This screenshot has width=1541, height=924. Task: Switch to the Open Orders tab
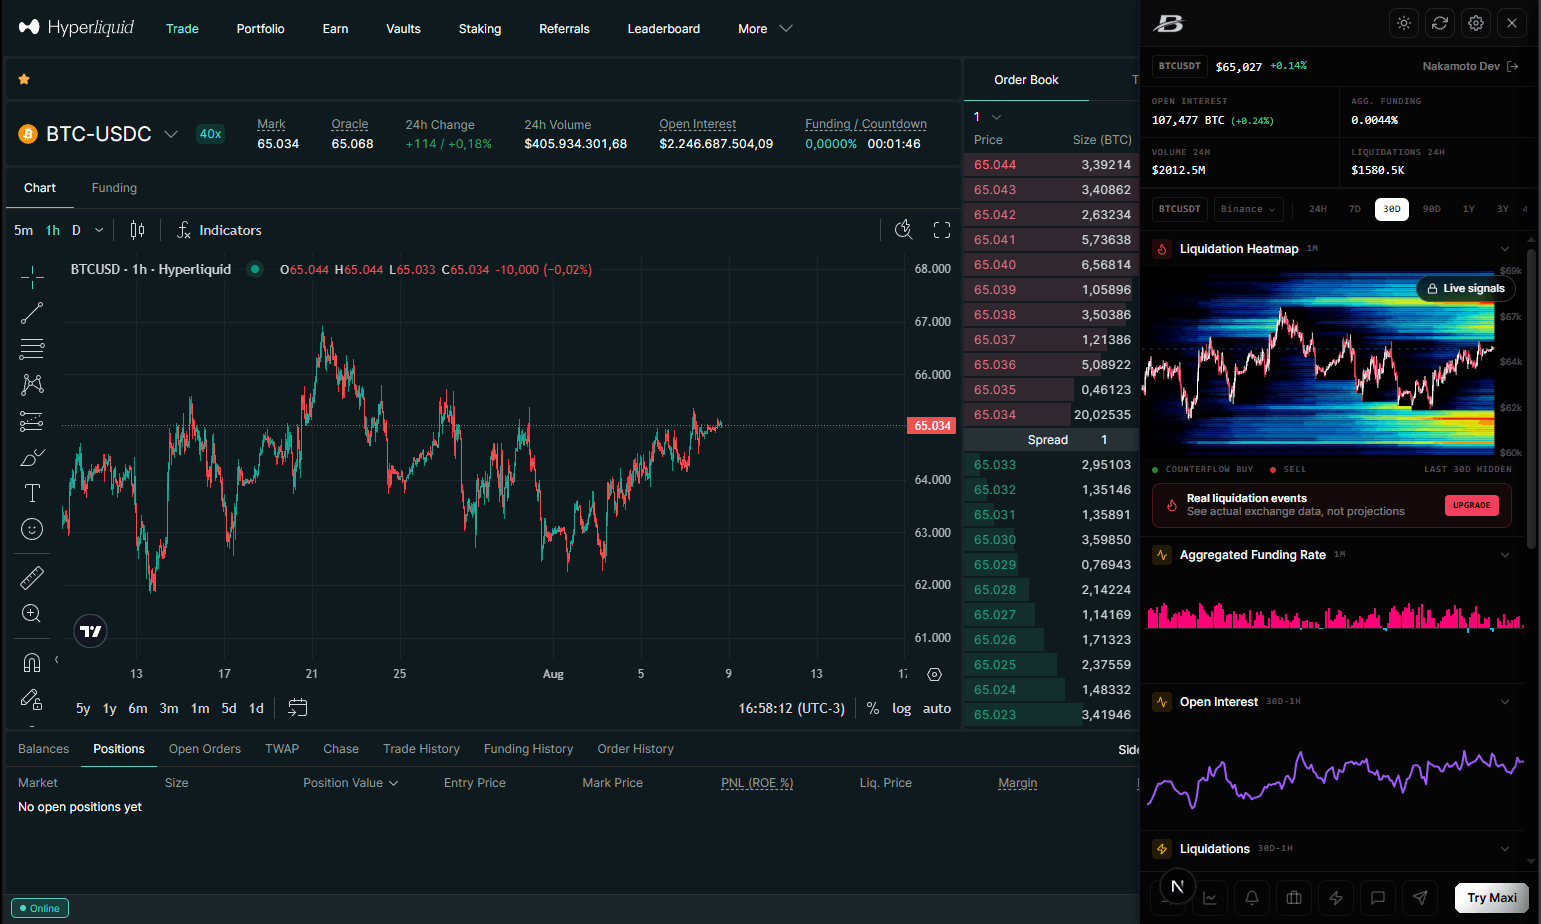[205, 749]
